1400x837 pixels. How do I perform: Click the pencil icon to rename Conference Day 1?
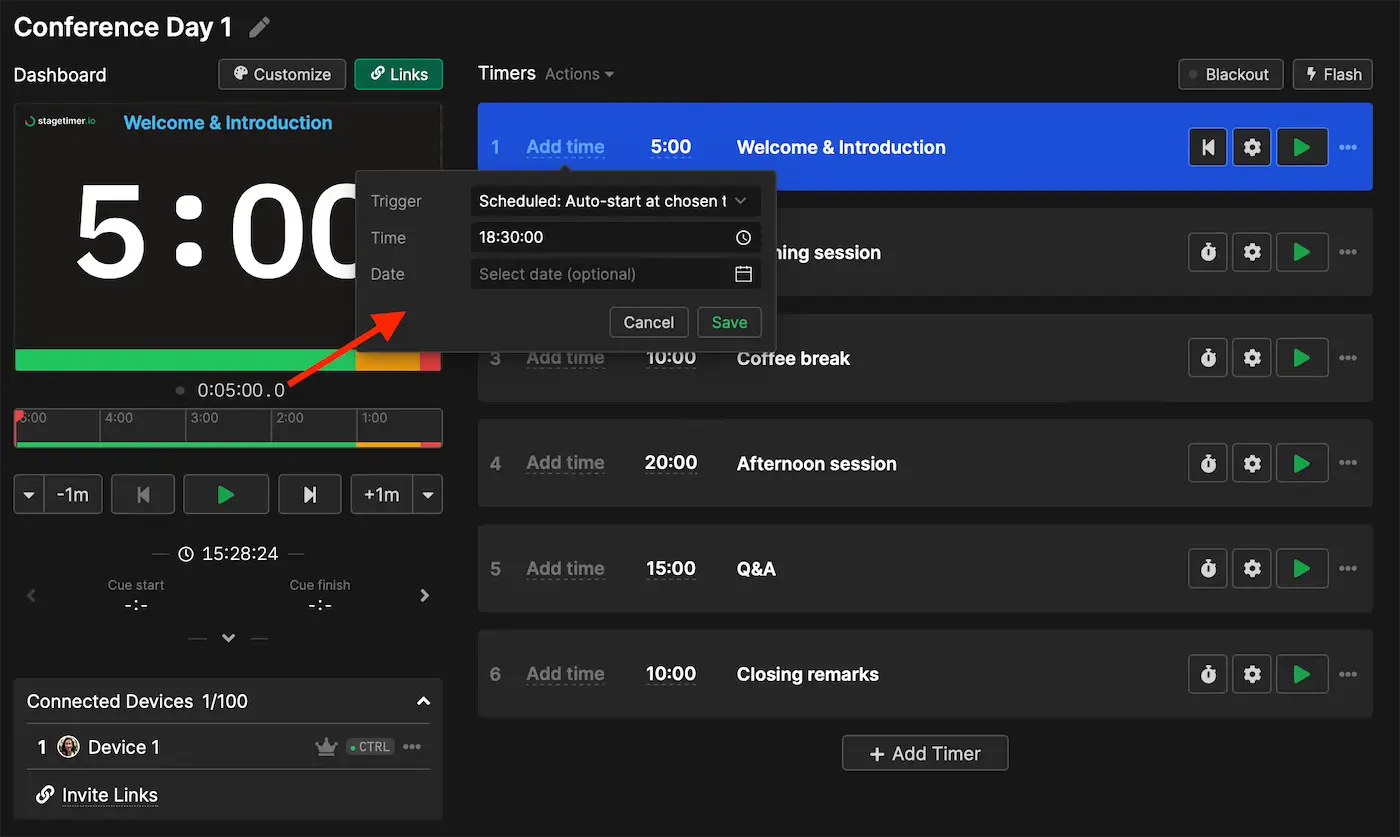[258, 27]
